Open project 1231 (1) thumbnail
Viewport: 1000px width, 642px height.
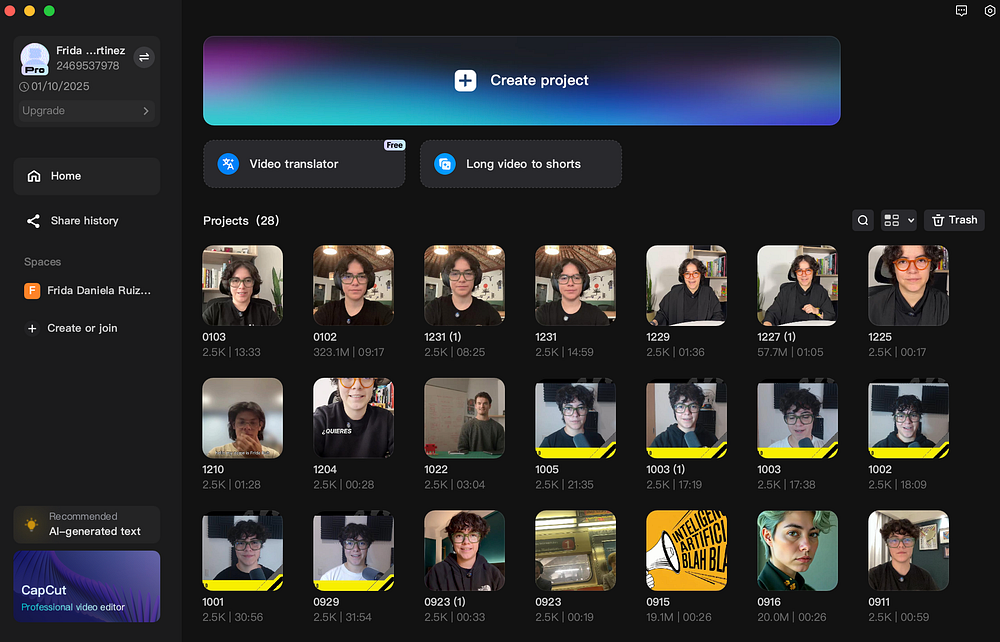click(464, 286)
